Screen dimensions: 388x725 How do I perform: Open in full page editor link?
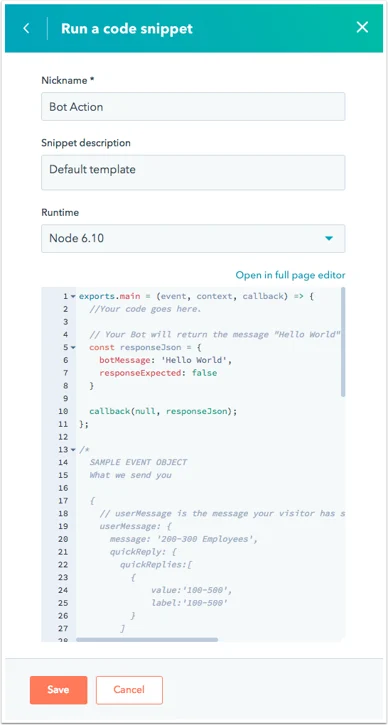[x=290, y=275]
